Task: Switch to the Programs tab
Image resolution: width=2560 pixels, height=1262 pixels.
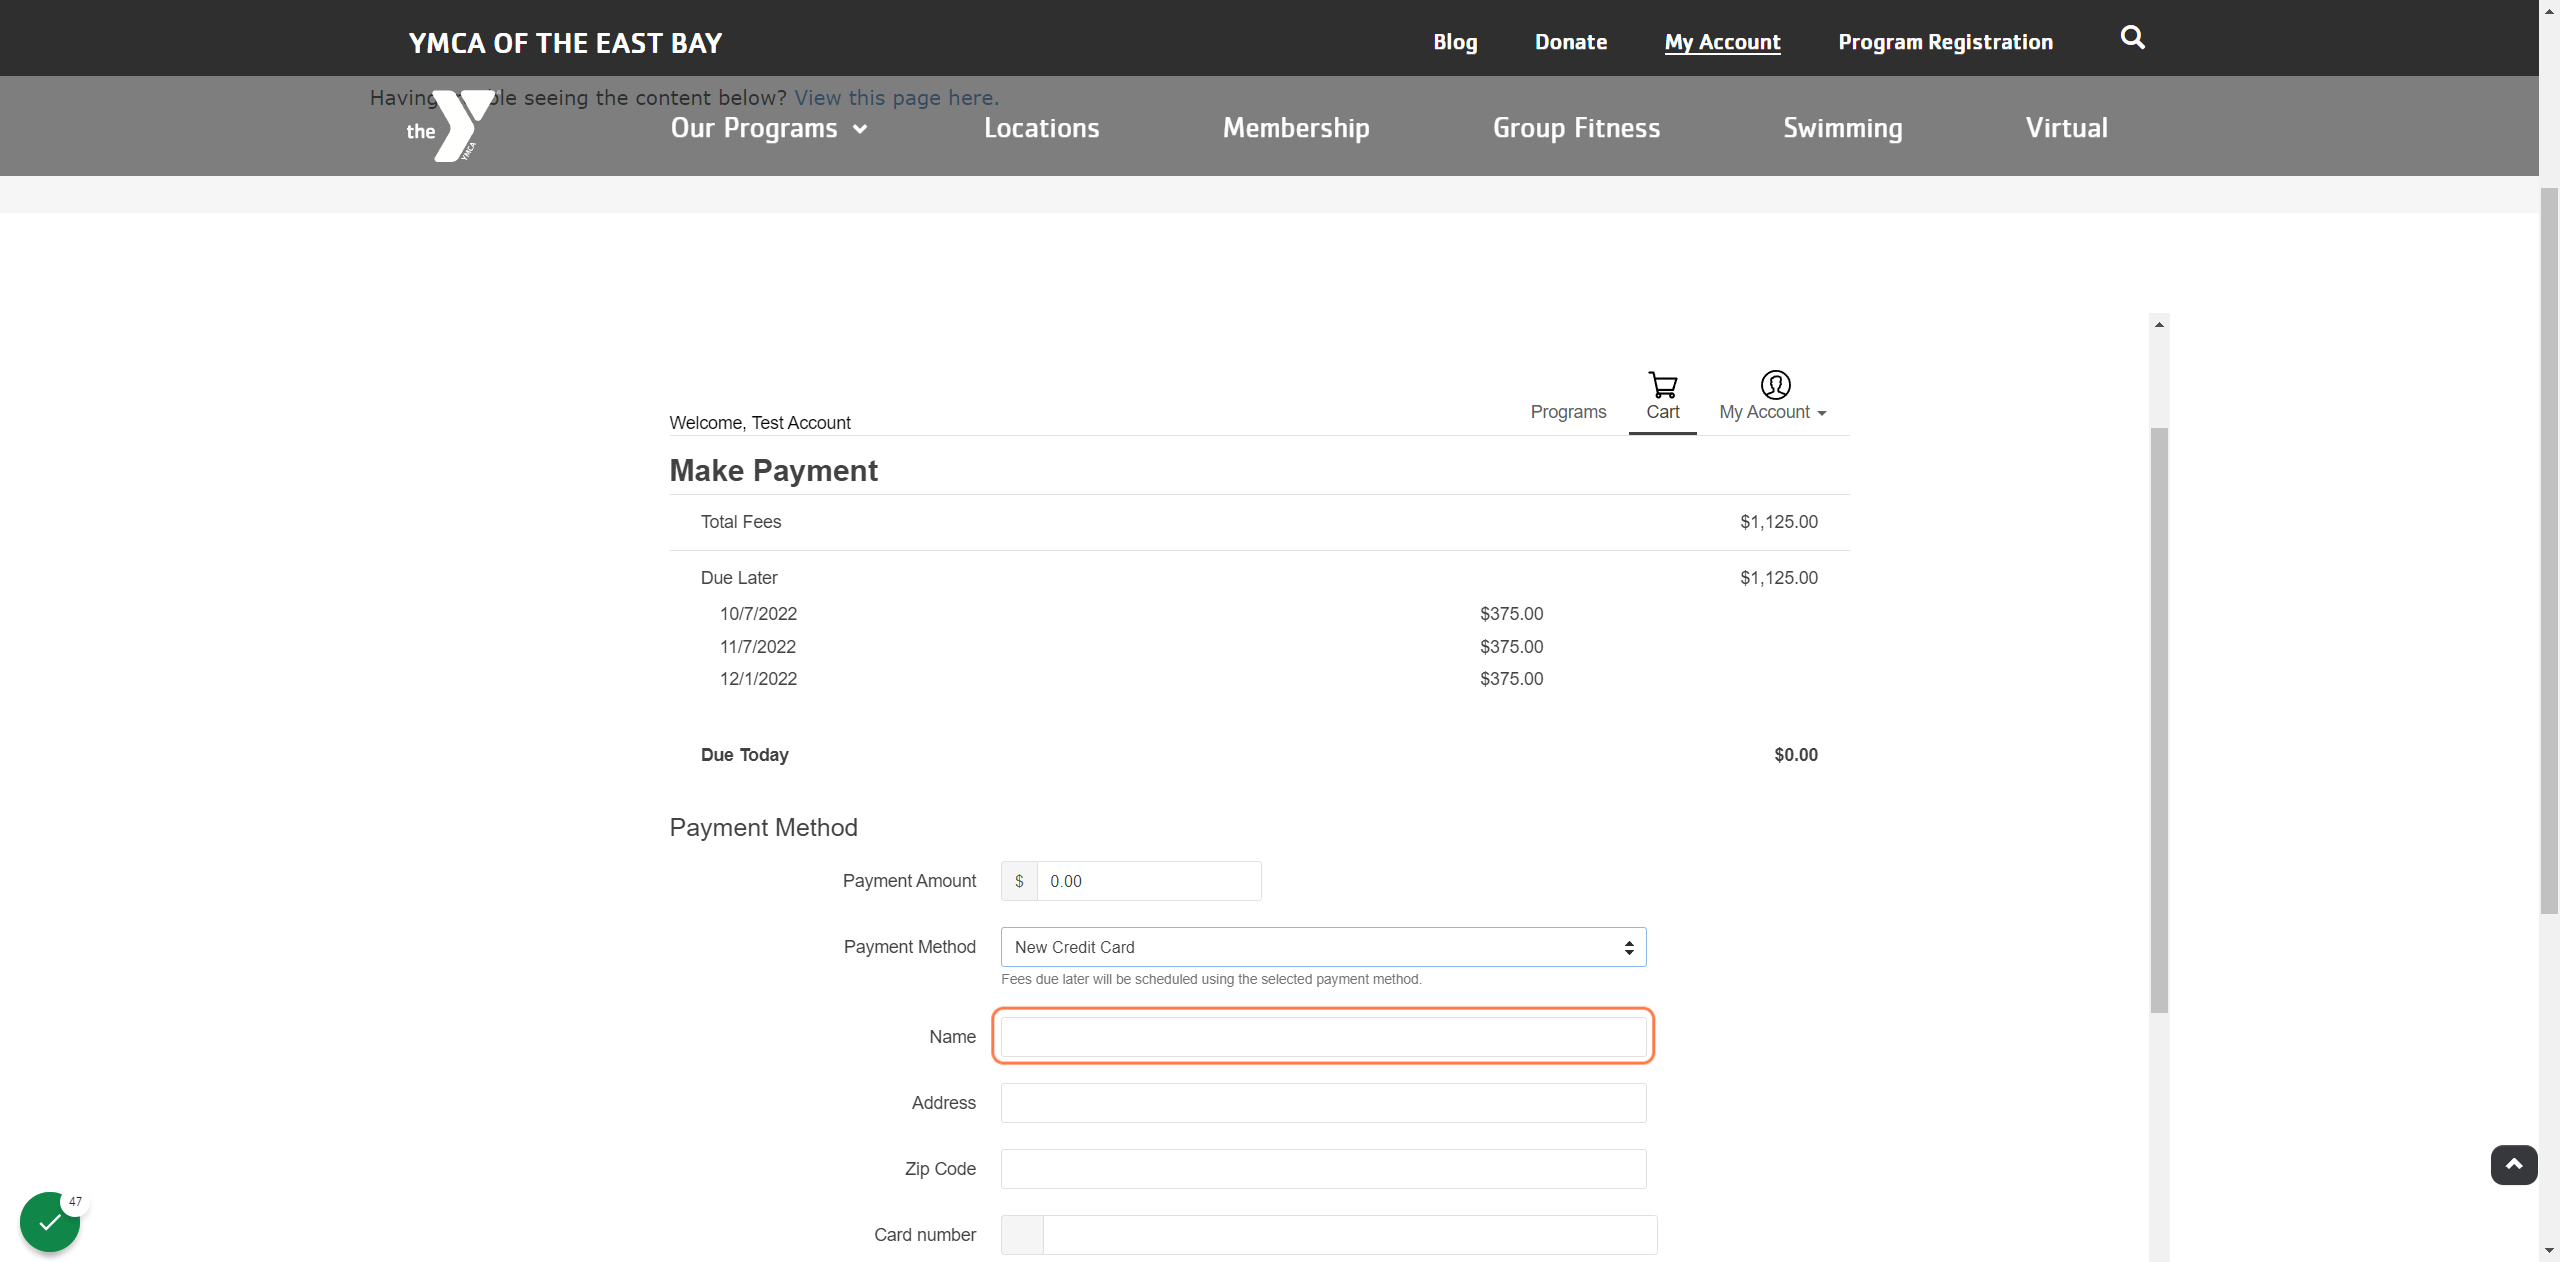Action: (1568, 412)
